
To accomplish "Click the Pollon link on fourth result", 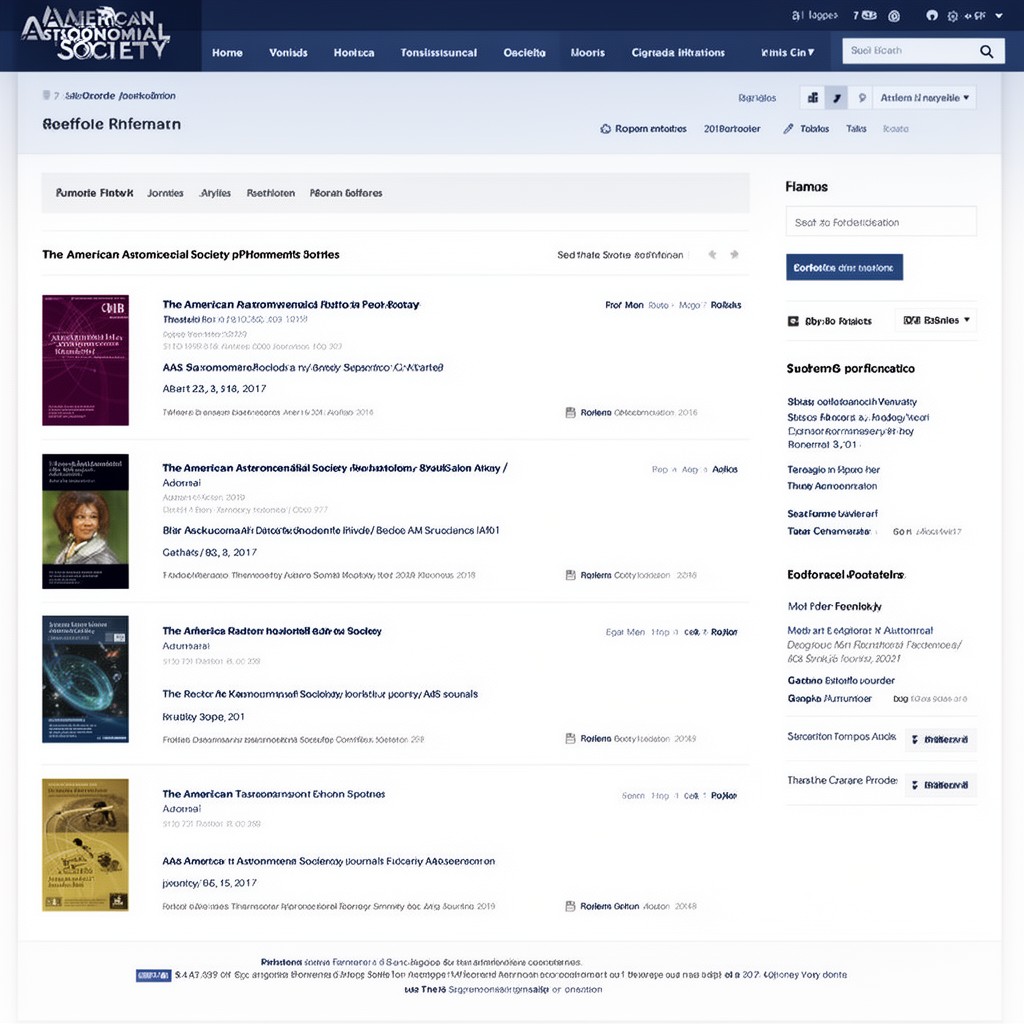I will [724, 796].
